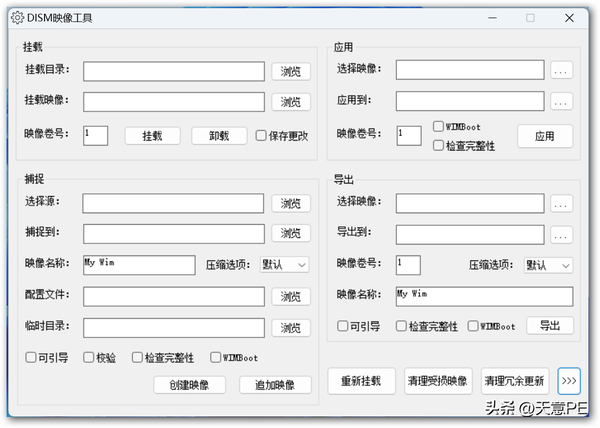Click 映像卷号 field in 挂载 section
This screenshot has height=428, width=600.
point(95,136)
